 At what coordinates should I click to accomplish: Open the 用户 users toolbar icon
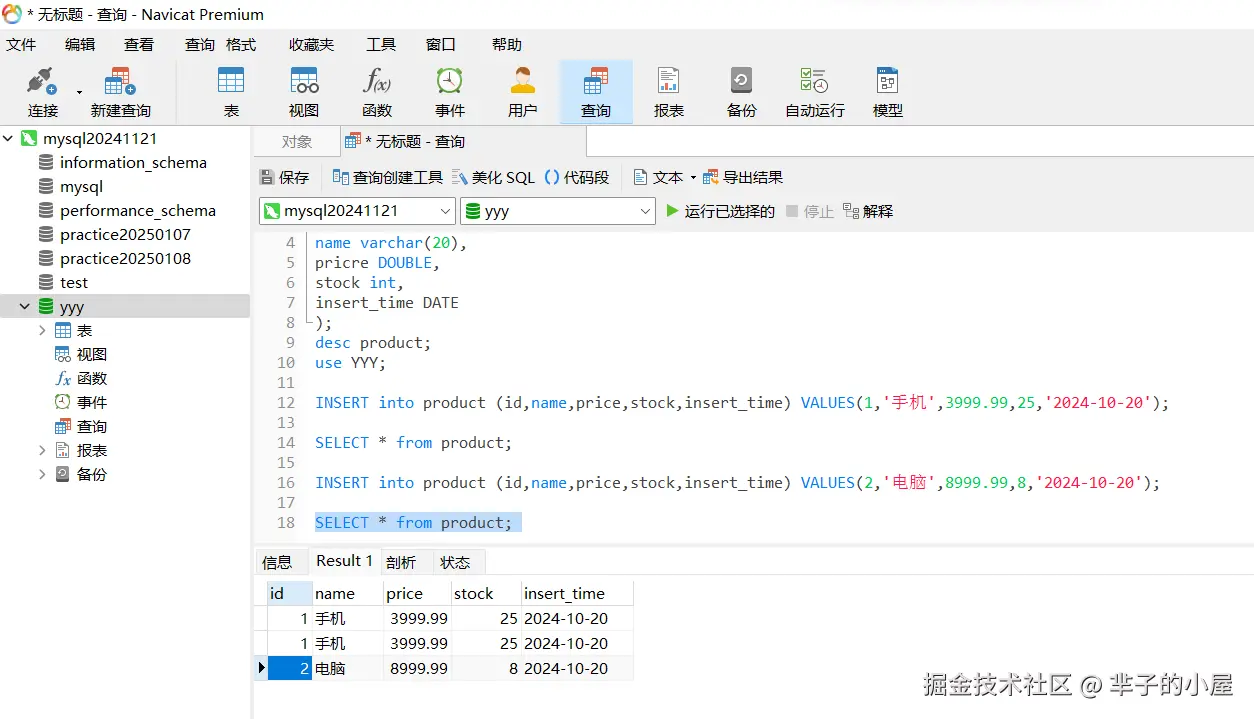pyautogui.click(x=523, y=92)
